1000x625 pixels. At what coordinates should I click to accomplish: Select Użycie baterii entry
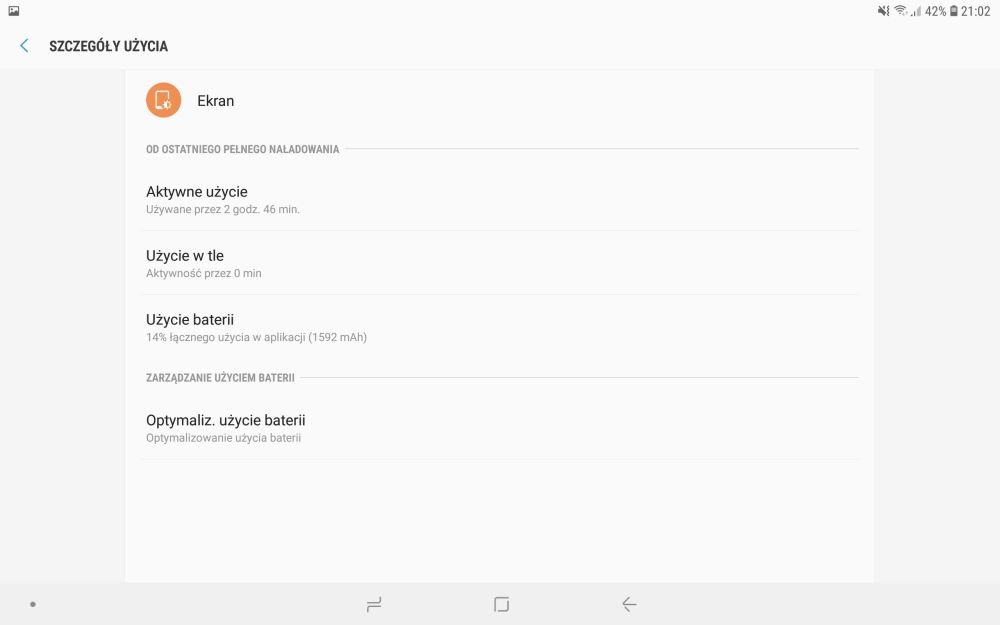tap(499, 327)
